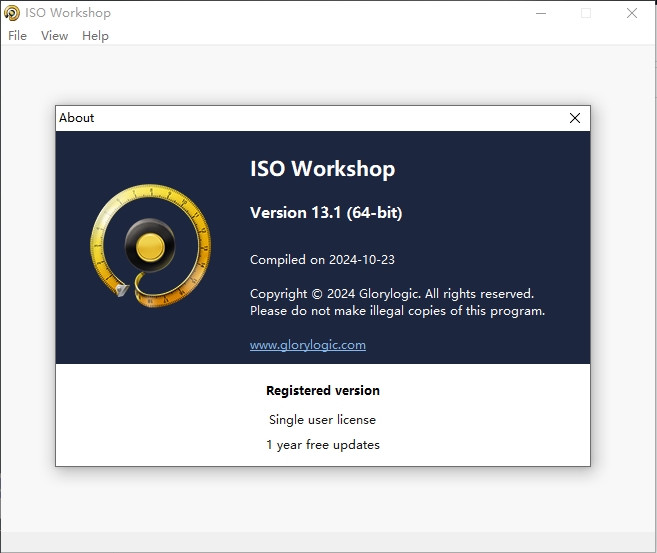The width and height of the screenshot is (657, 553).
Task: Click the illegal copies warning text
Action: click(397, 311)
